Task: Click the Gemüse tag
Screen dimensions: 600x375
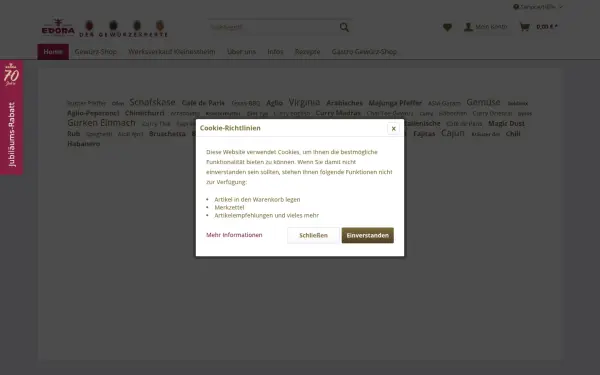Action: (x=483, y=102)
